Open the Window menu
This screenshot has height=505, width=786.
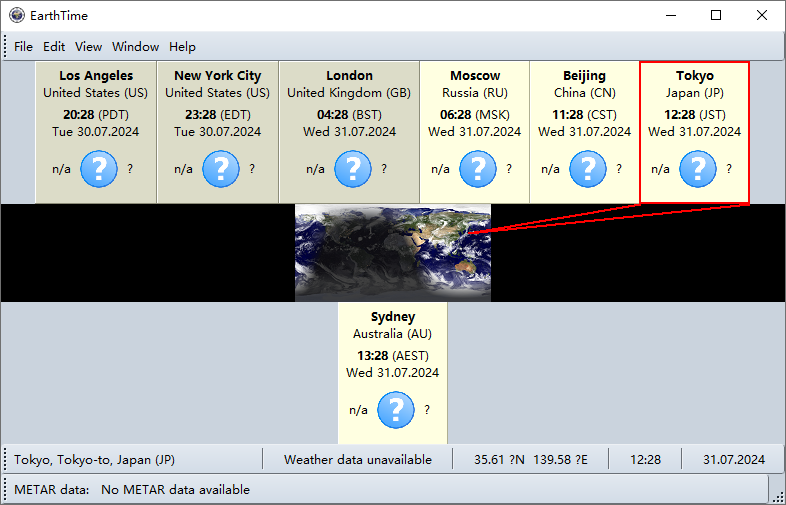[x=135, y=47]
